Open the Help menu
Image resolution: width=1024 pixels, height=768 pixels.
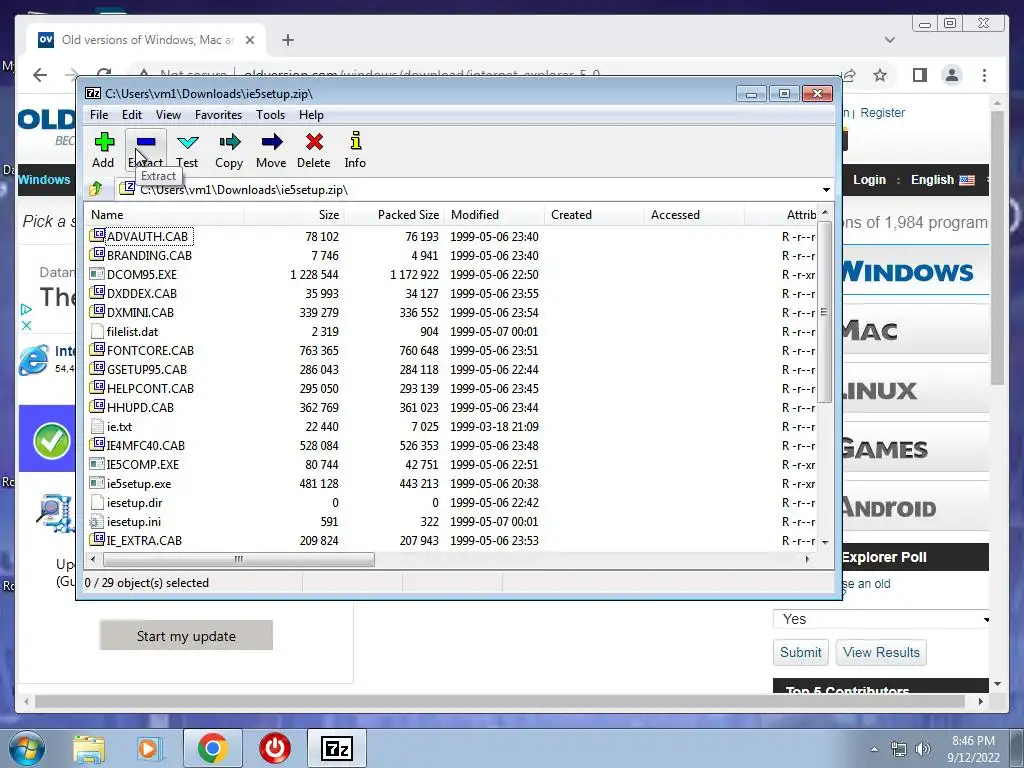coord(312,115)
